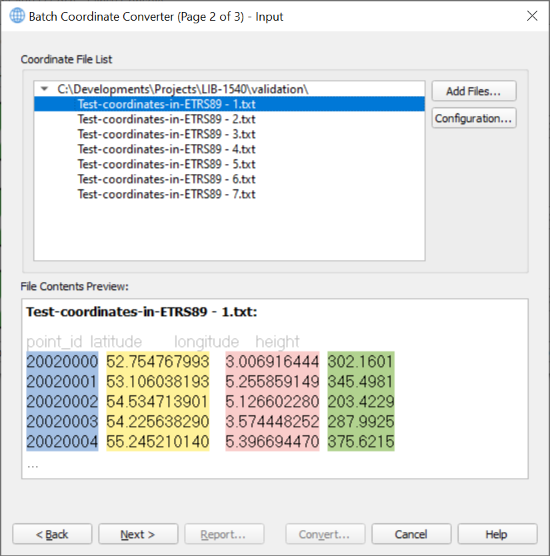Open Help for this wizard
The width and height of the screenshot is (550, 556).
[x=497, y=534]
